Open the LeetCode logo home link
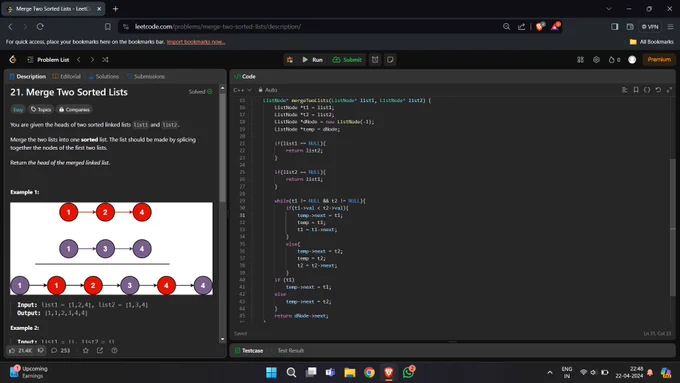Screen dimensions: 680x383 [13, 59]
